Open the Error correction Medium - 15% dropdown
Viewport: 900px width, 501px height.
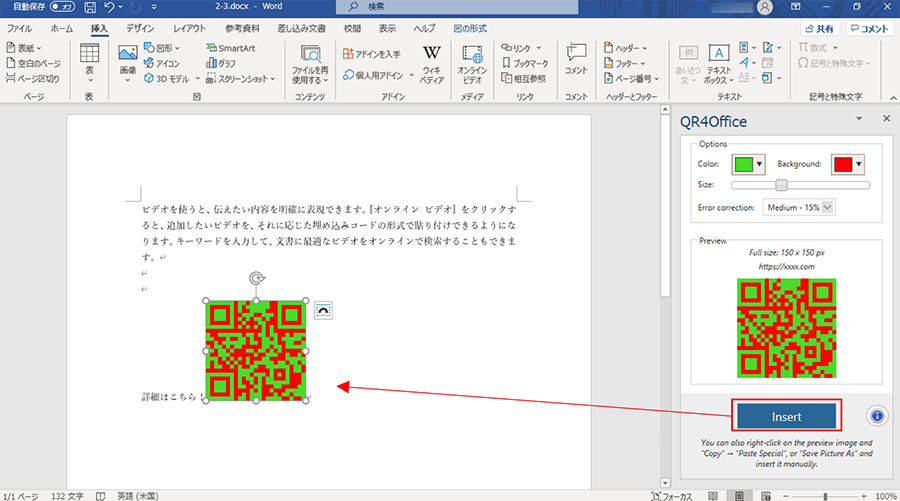tap(798, 207)
